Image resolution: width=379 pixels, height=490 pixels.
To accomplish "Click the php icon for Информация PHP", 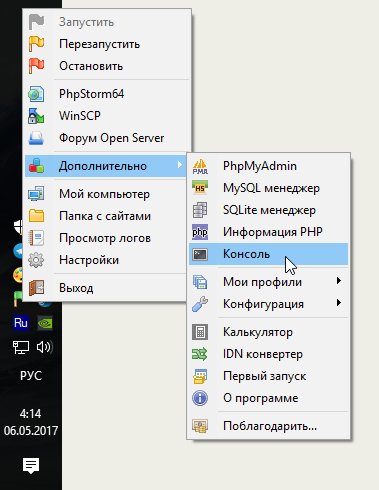I will [x=200, y=232].
